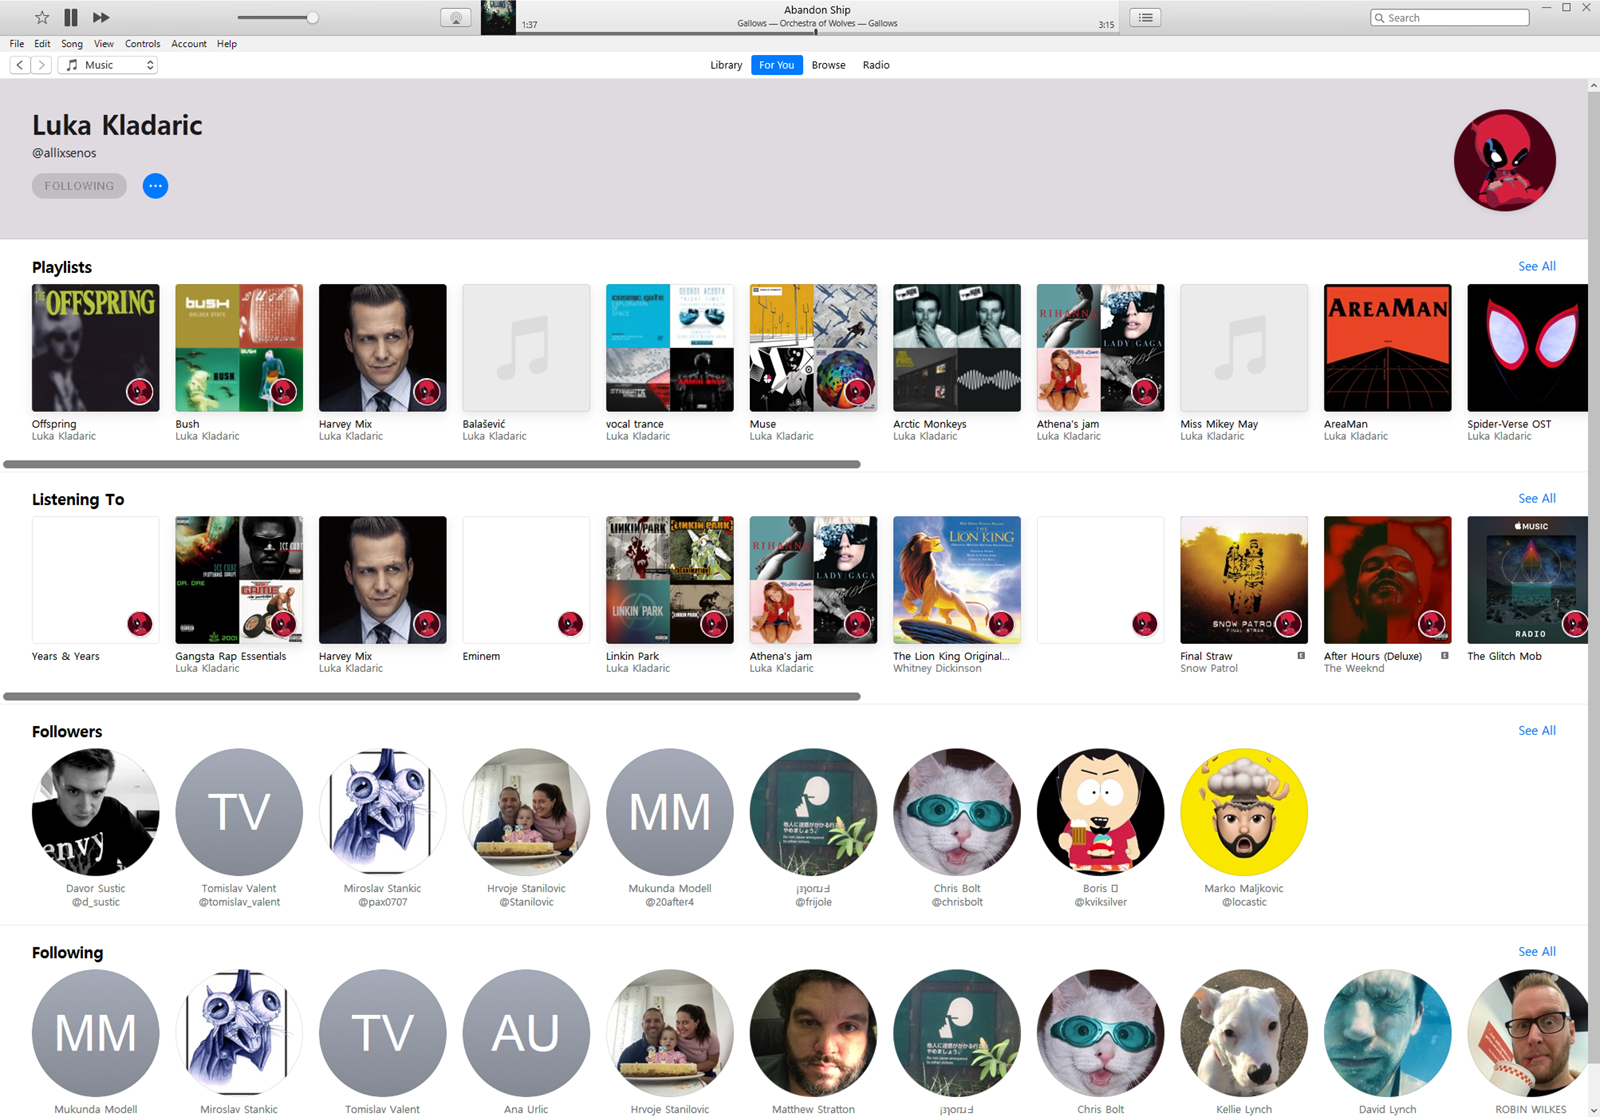Open the AreaMan playlist cover
This screenshot has height=1117, width=1600.
coord(1388,348)
